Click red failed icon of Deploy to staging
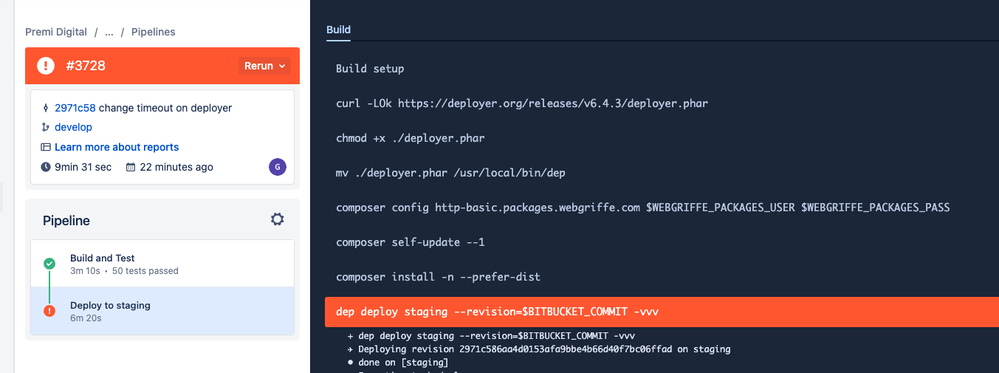This screenshot has width=999, height=373. point(49,311)
